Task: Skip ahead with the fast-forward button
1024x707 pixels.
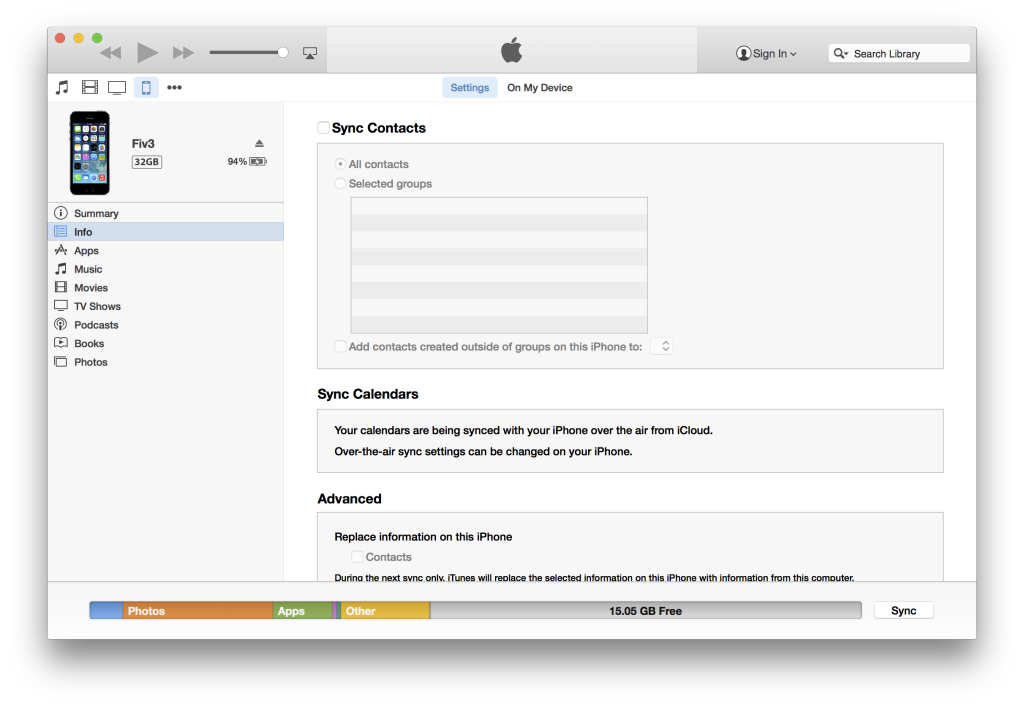Action: (x=183, y=53)
